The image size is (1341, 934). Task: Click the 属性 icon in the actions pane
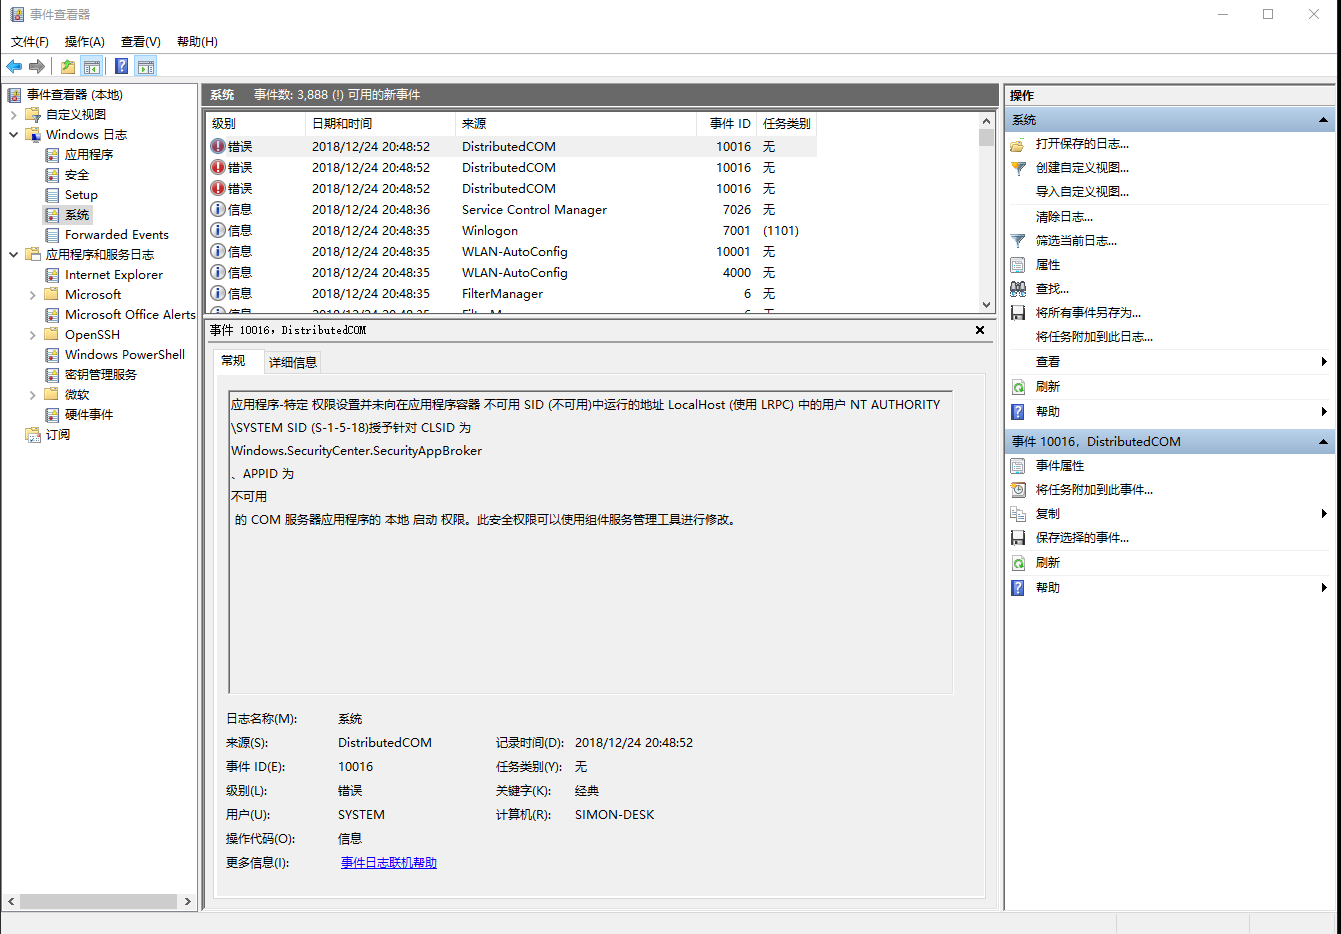[1018, 265]
